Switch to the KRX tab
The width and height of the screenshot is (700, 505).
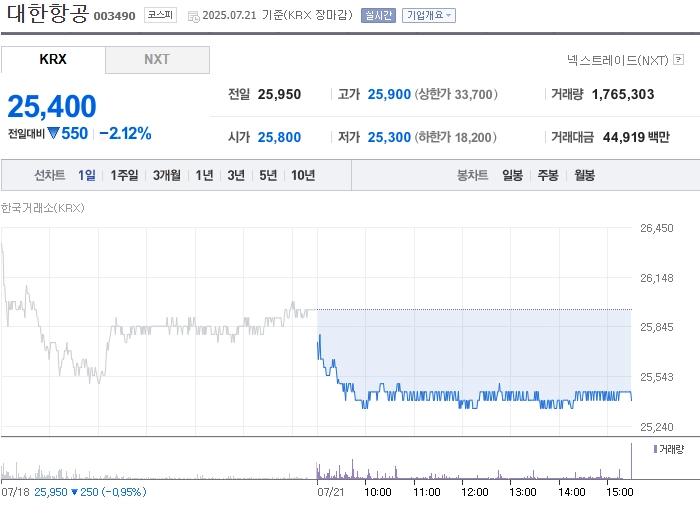coord(53,59)
